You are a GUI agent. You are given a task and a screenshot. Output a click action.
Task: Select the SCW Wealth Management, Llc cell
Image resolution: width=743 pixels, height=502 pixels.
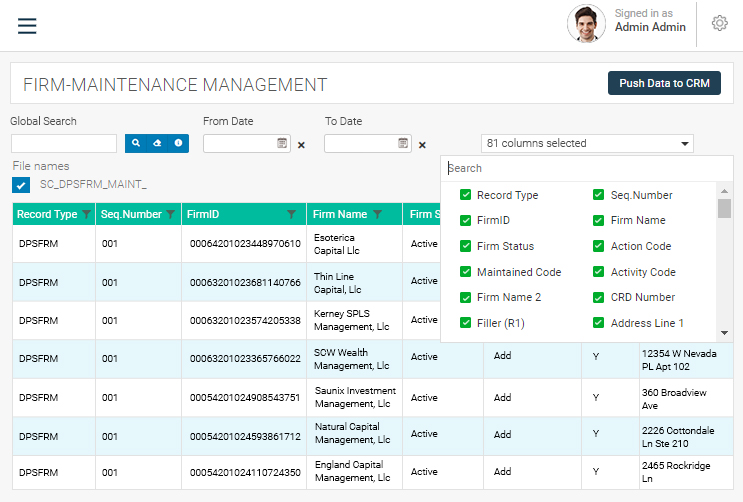click(x=354, y=359)
